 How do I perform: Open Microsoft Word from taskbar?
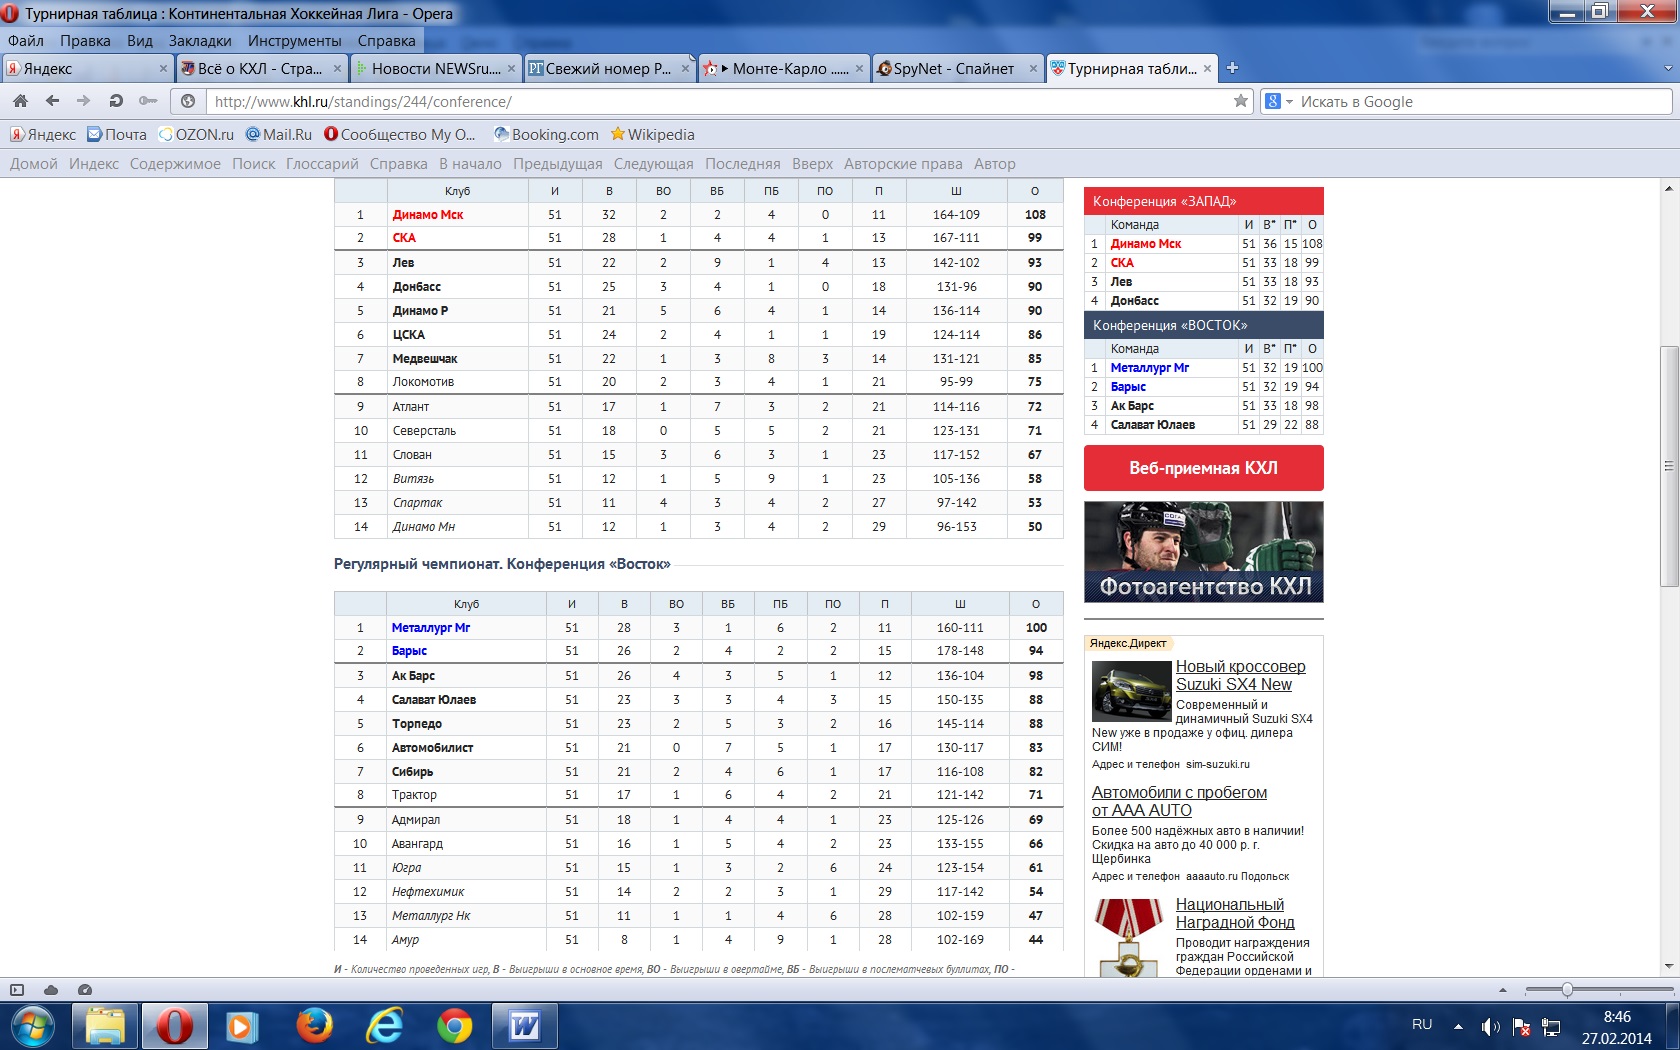524,1026
